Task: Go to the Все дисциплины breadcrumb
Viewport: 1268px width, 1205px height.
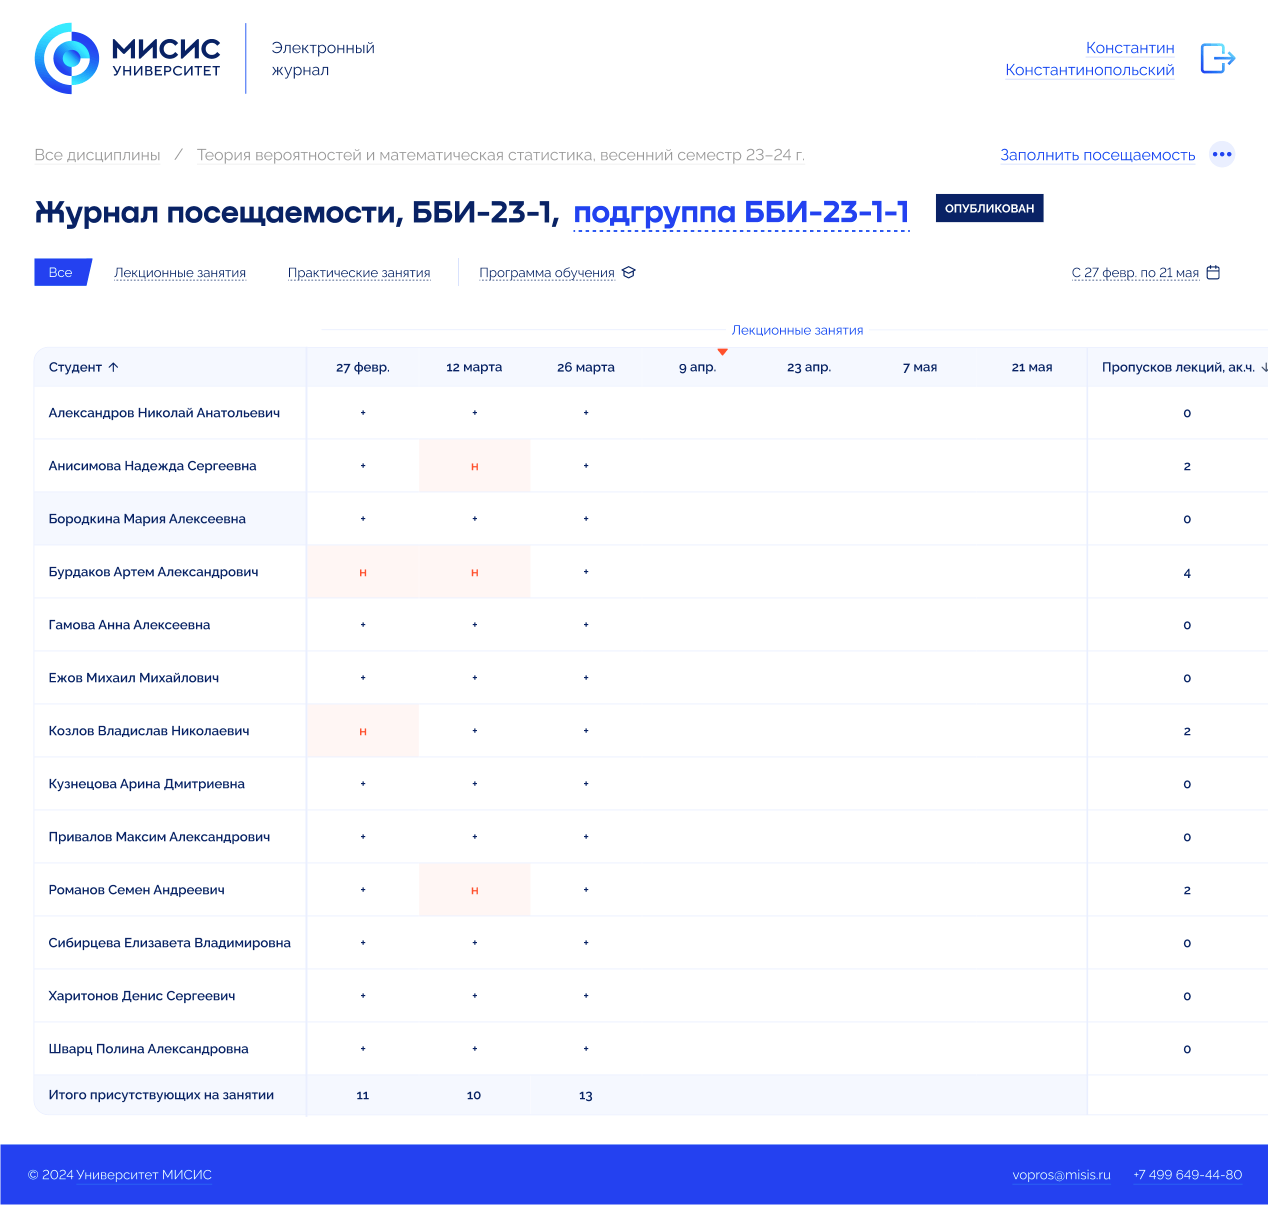Action: pos(97,155)
